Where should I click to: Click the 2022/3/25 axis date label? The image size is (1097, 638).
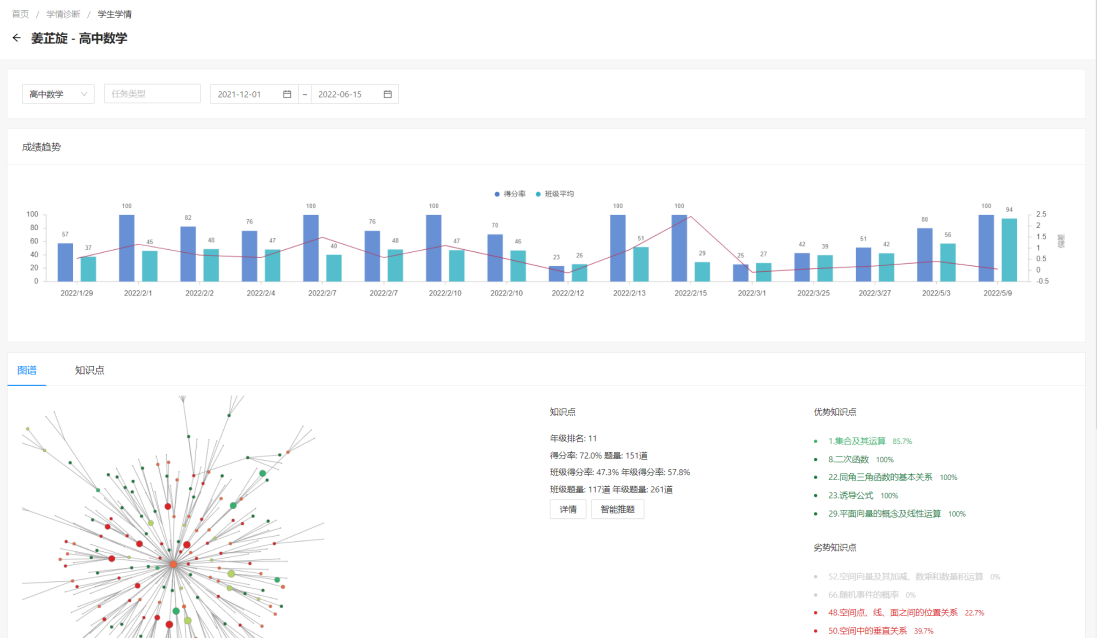[814, 293]
